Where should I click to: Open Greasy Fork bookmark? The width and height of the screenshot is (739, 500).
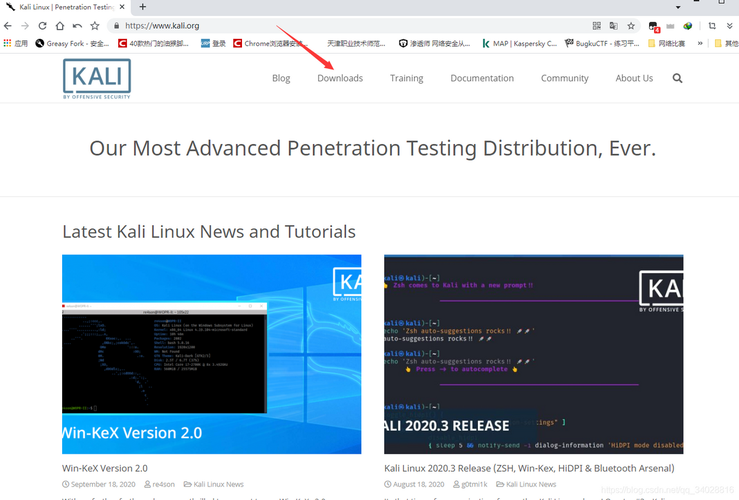point(72,43)
